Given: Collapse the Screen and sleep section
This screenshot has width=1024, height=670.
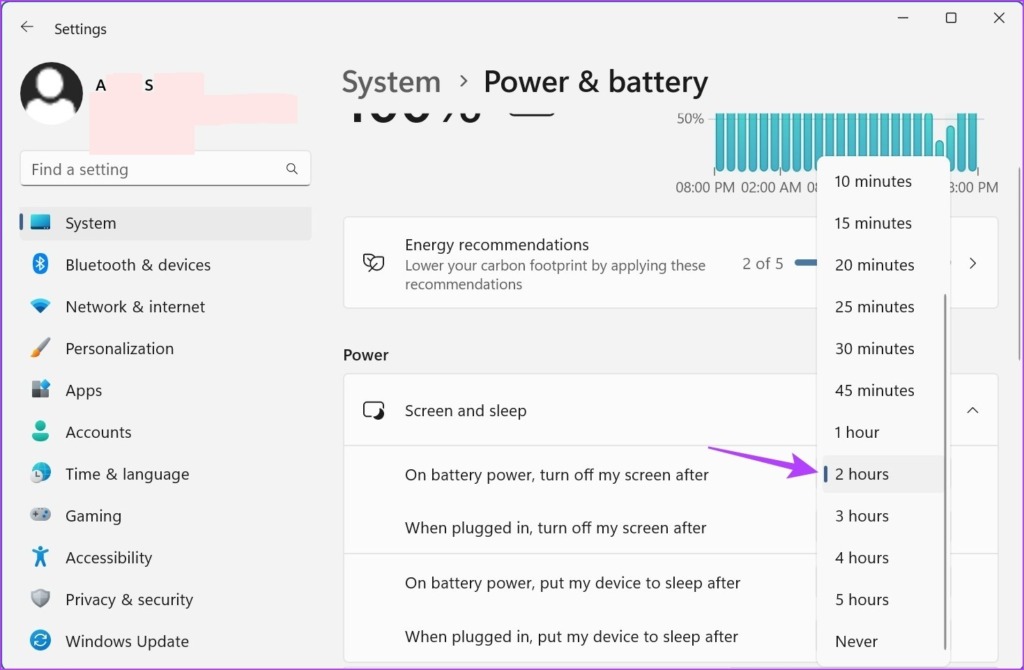Looking at the screenshot, I should 971,410.
